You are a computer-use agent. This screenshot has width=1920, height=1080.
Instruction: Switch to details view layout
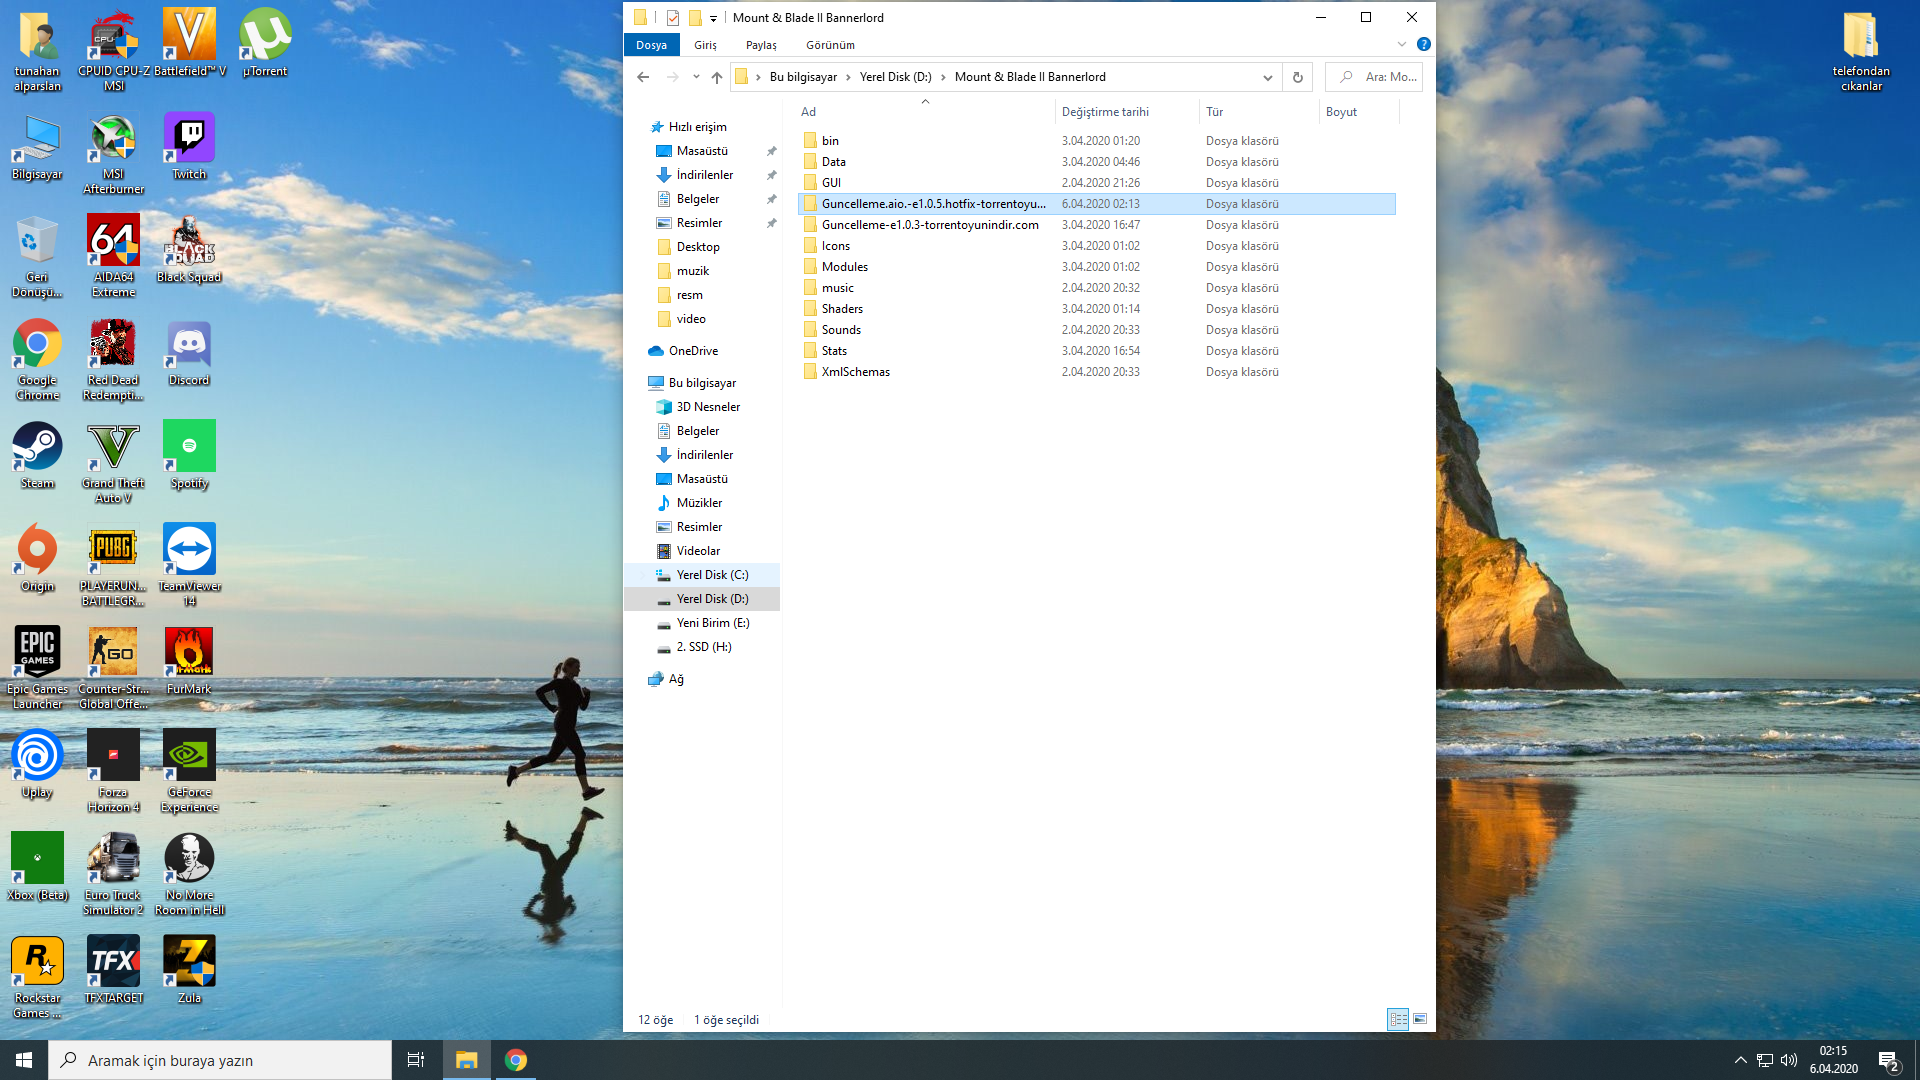1398,1019
